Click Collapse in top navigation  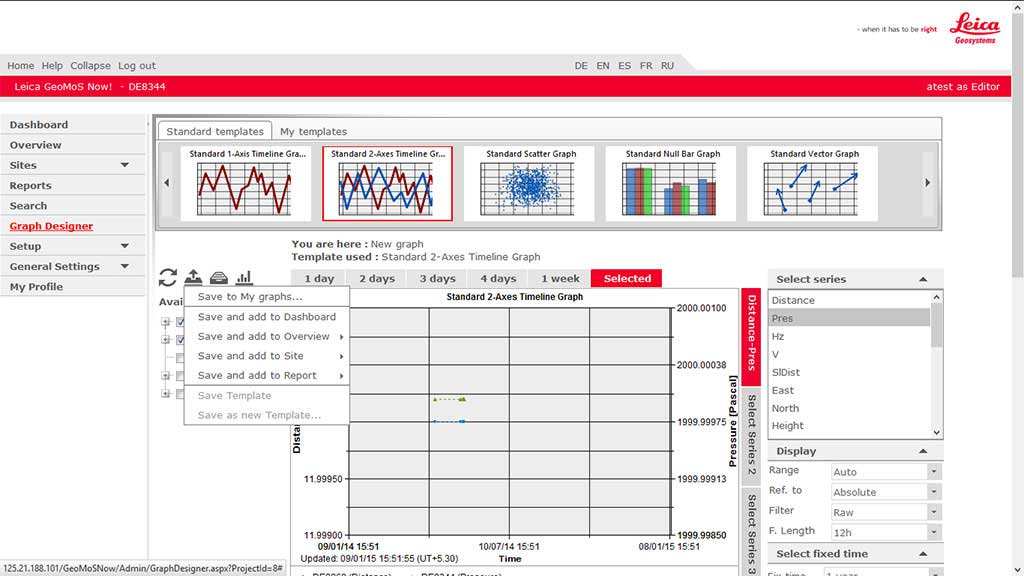[90, 65]
